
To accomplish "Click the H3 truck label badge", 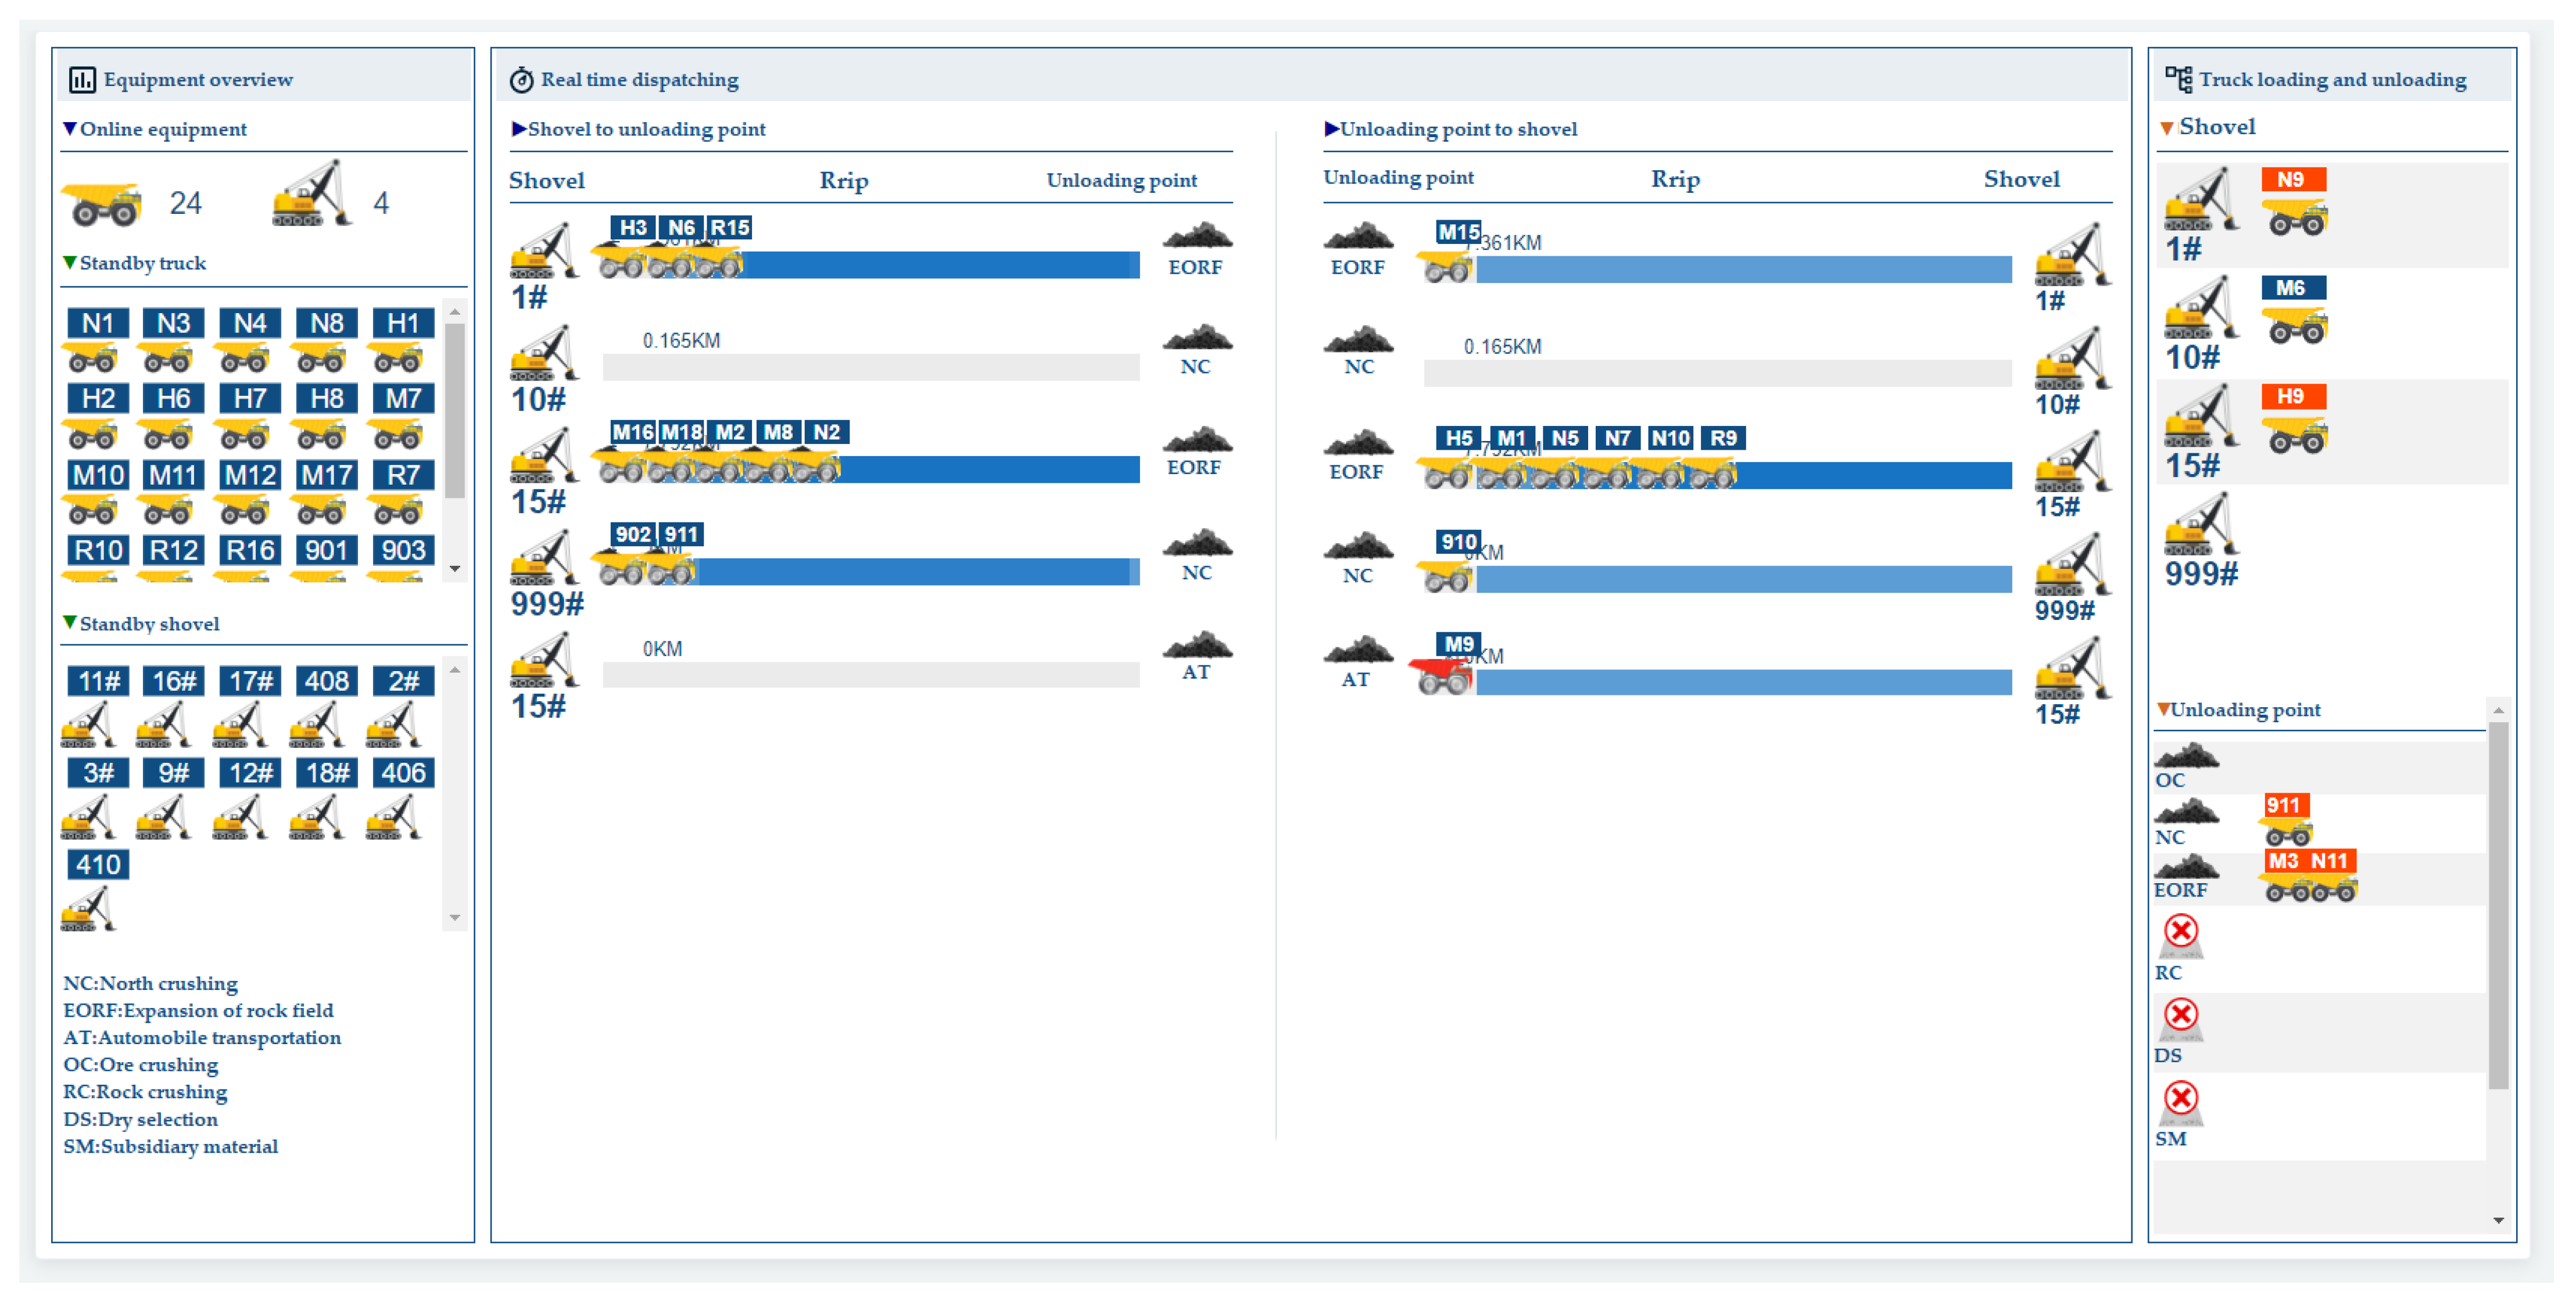I will [632, 227].
